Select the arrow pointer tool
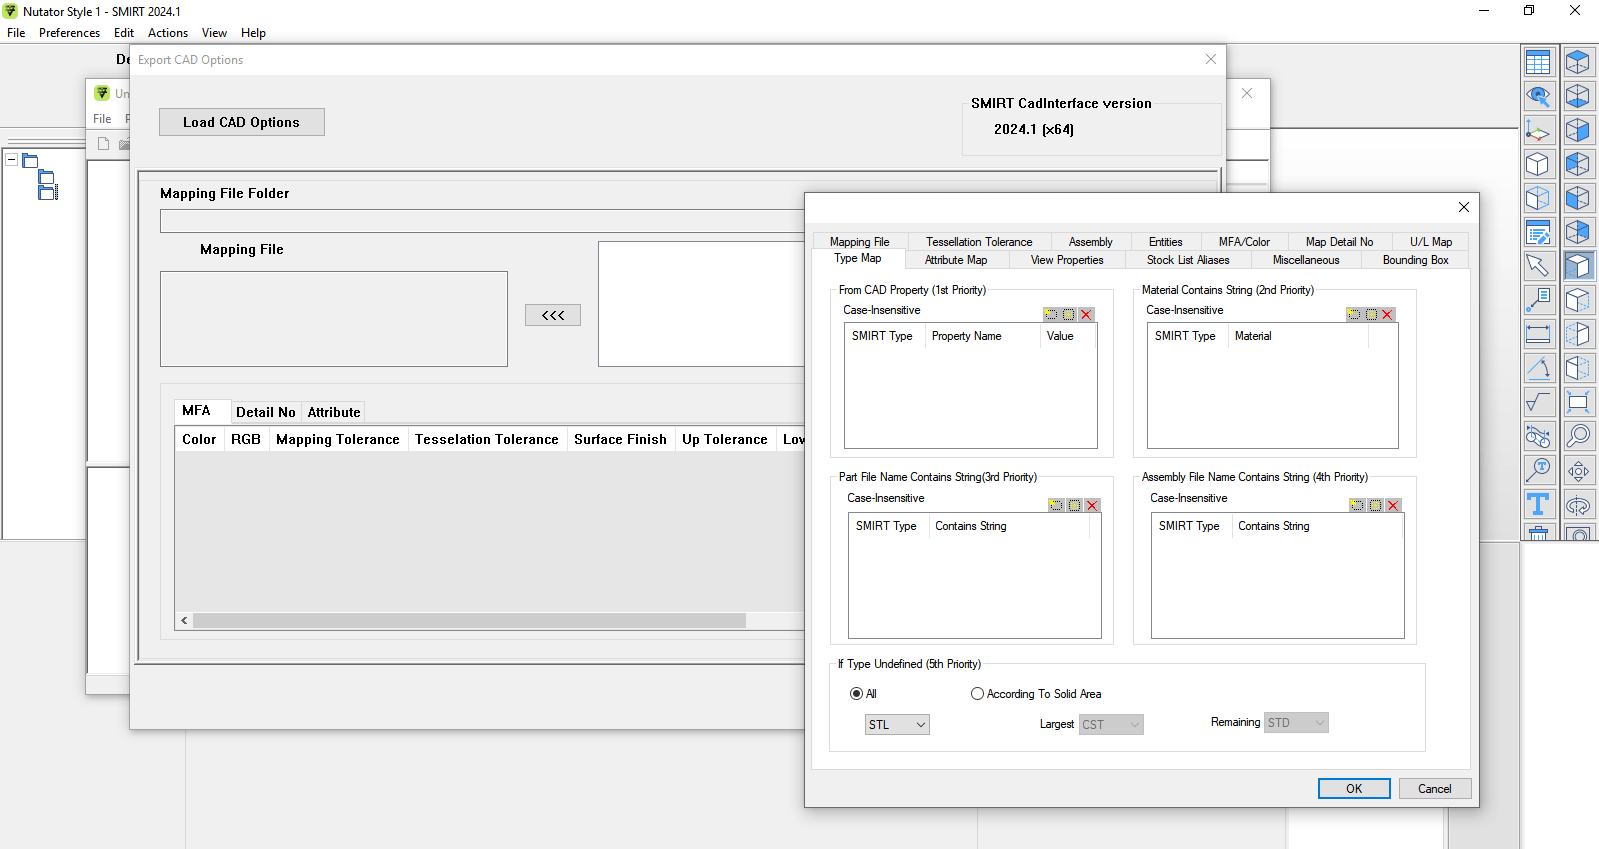Image resolution: width=1599 pixels, height=849 pixels. (x=1538, y=266)
